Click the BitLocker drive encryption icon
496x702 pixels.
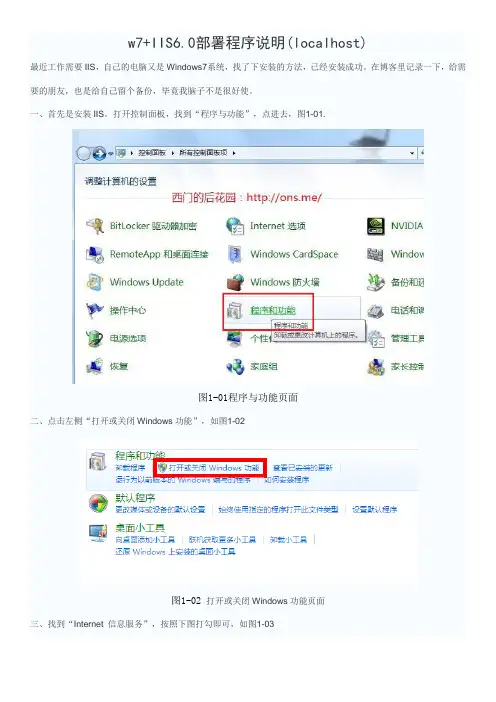pyautogui.click(x=95, y=226)
